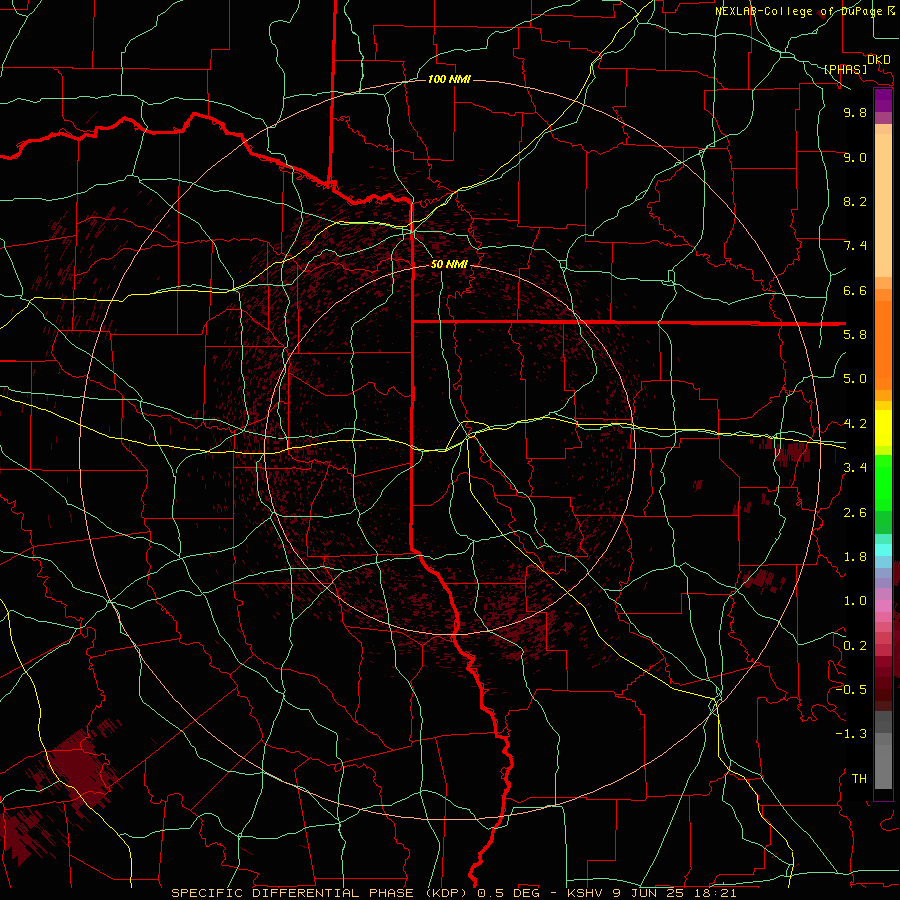The image size is (900, 900).
Task: Click the 4.2 value on the scale
Action: [x=855, y=424]
